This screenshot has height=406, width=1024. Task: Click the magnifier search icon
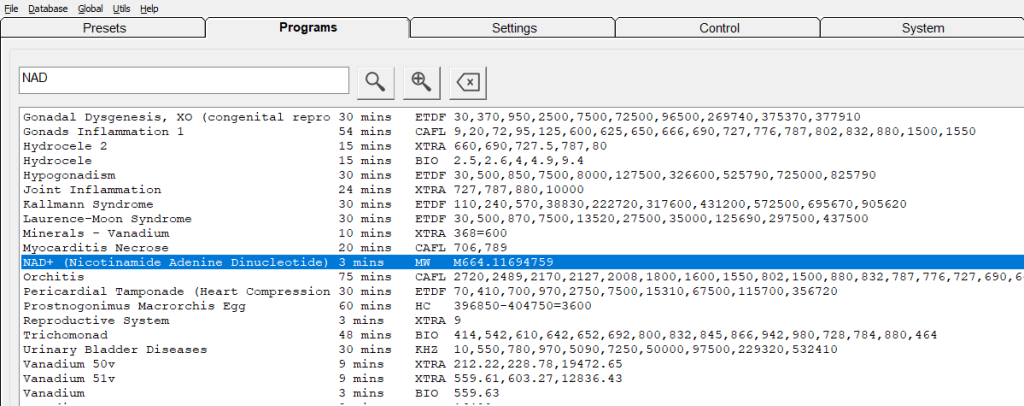coord(374,82)
